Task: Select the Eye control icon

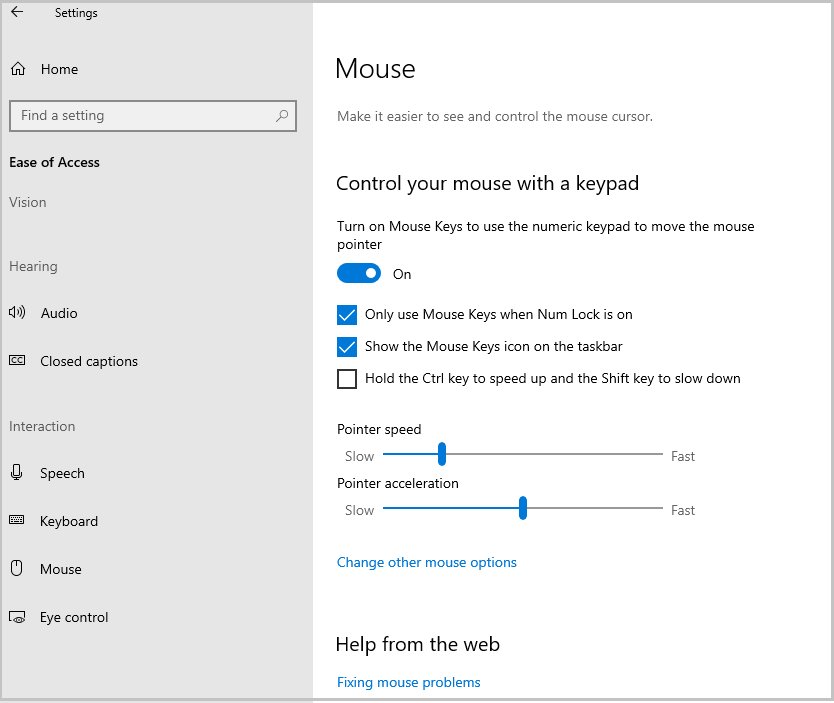Action: pyautogui.click(x=17, y=617)
